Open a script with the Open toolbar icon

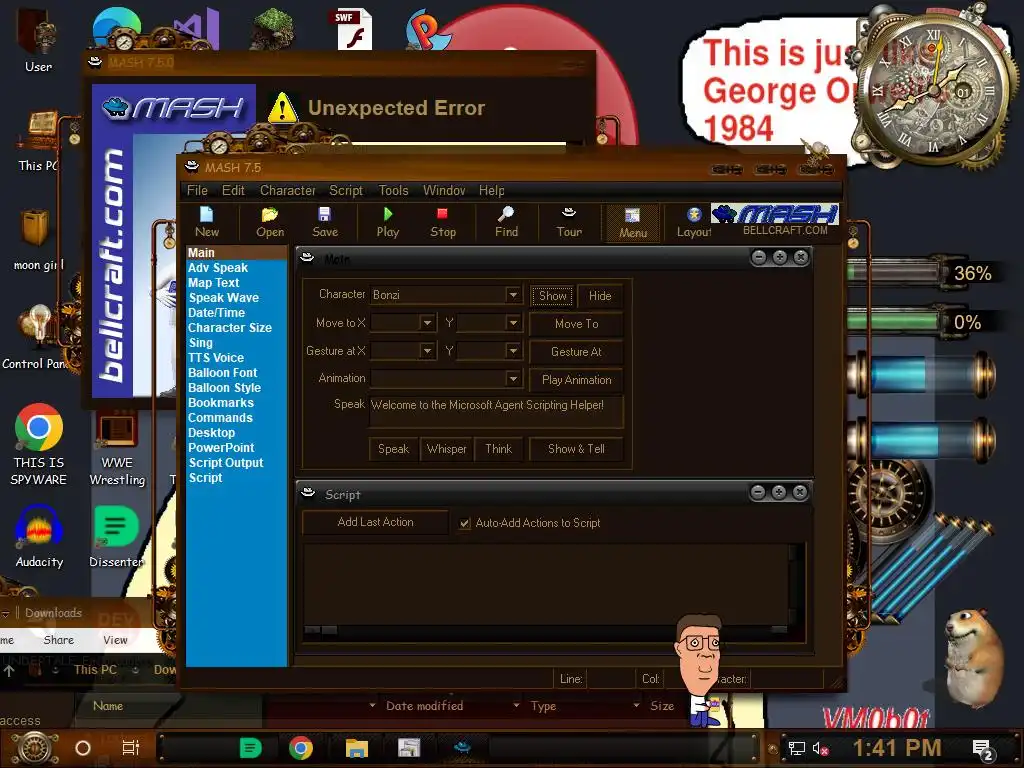click(x=270, y=222)
